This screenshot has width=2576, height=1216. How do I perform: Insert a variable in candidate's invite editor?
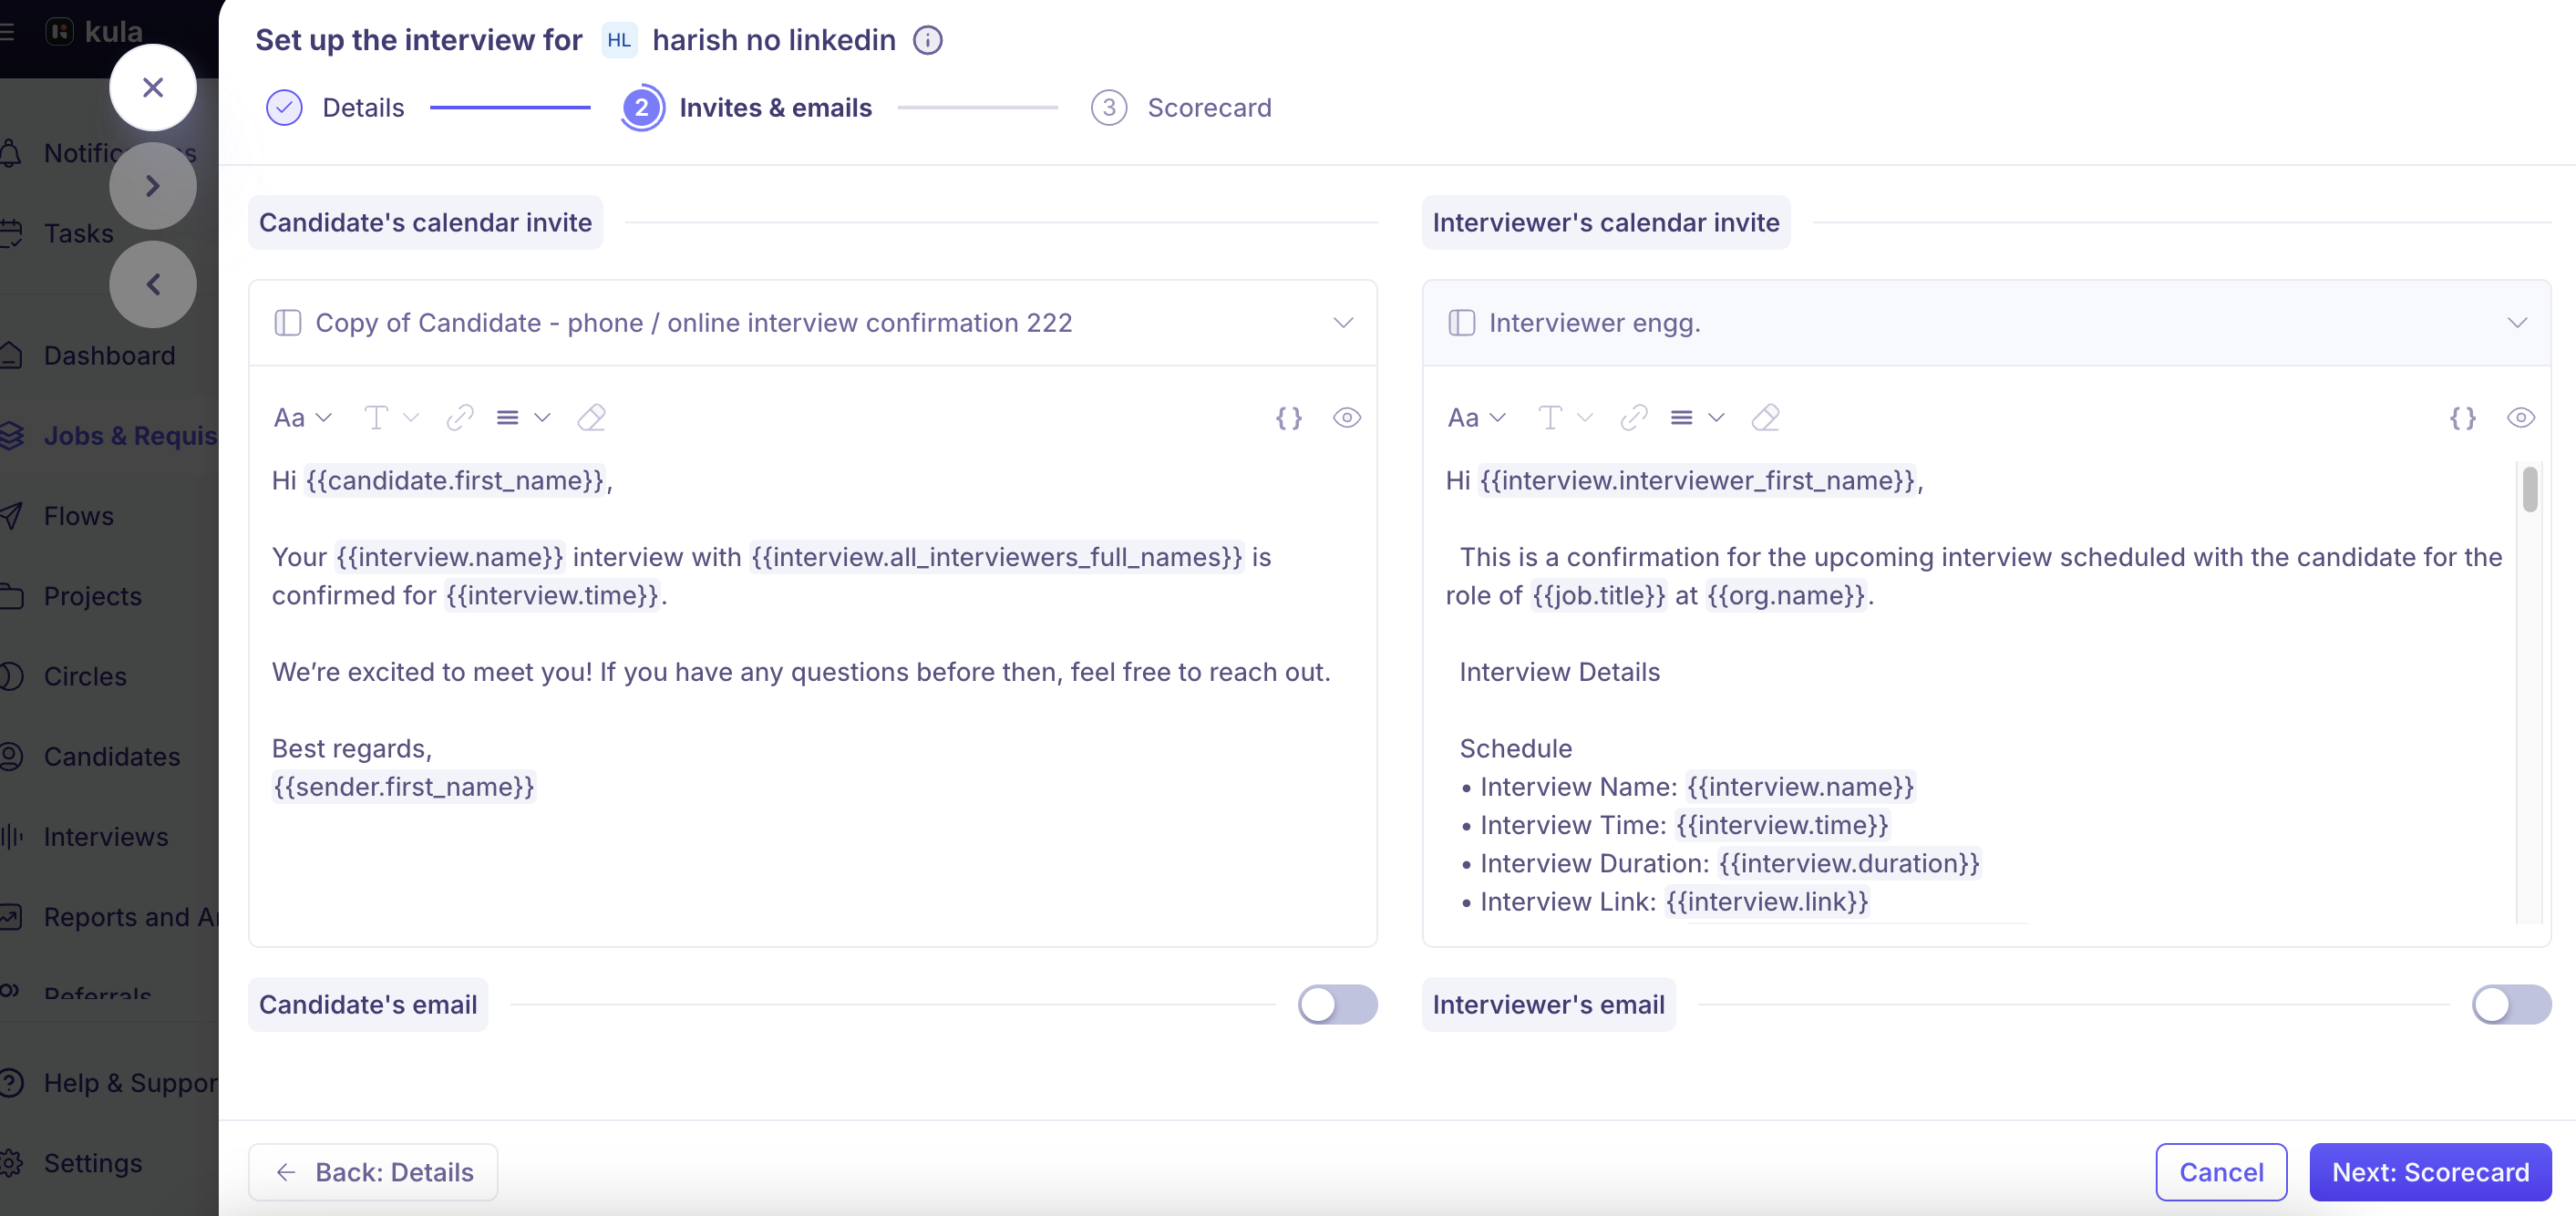click(1289, 418)
